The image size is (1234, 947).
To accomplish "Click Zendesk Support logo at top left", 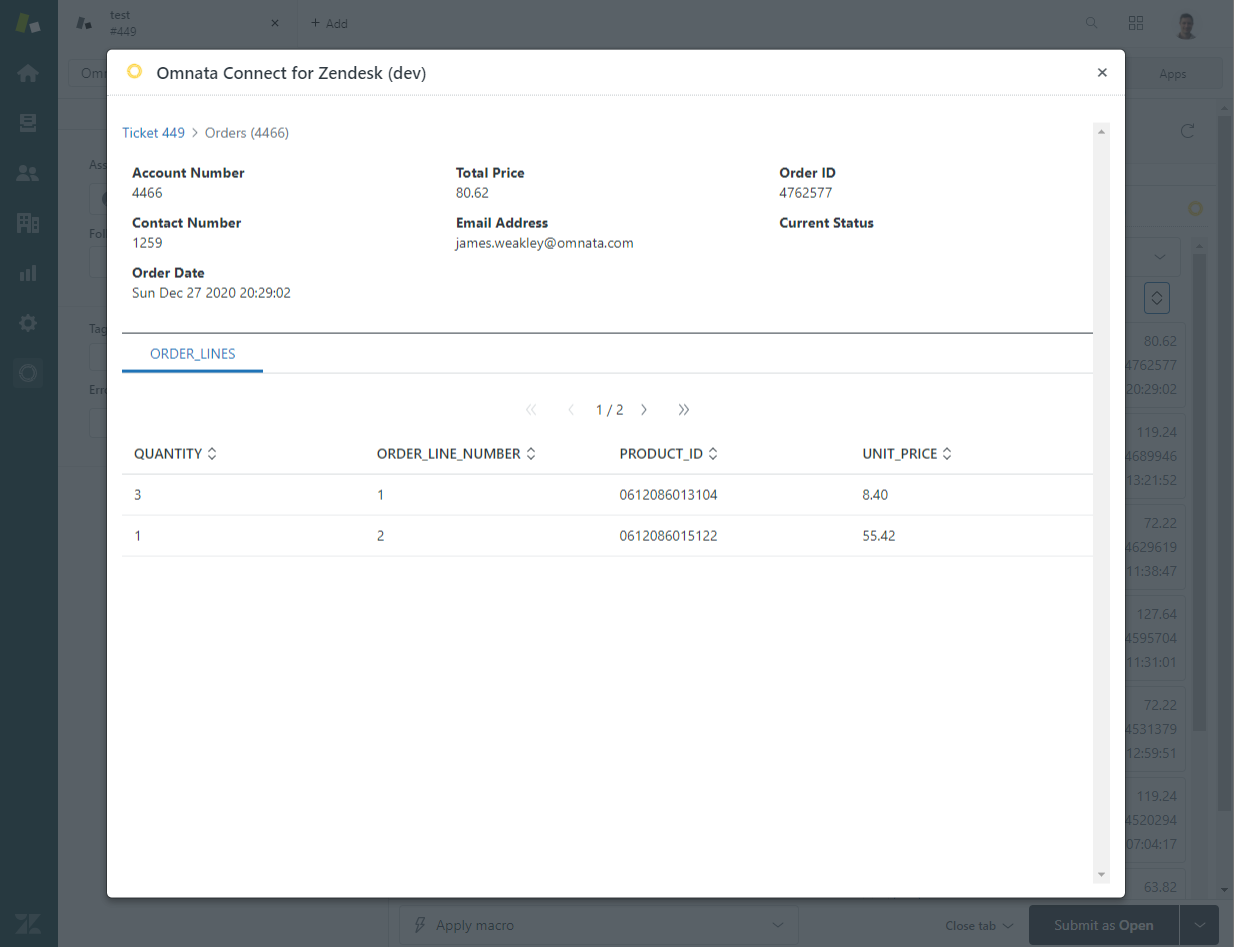I will 28,23.
